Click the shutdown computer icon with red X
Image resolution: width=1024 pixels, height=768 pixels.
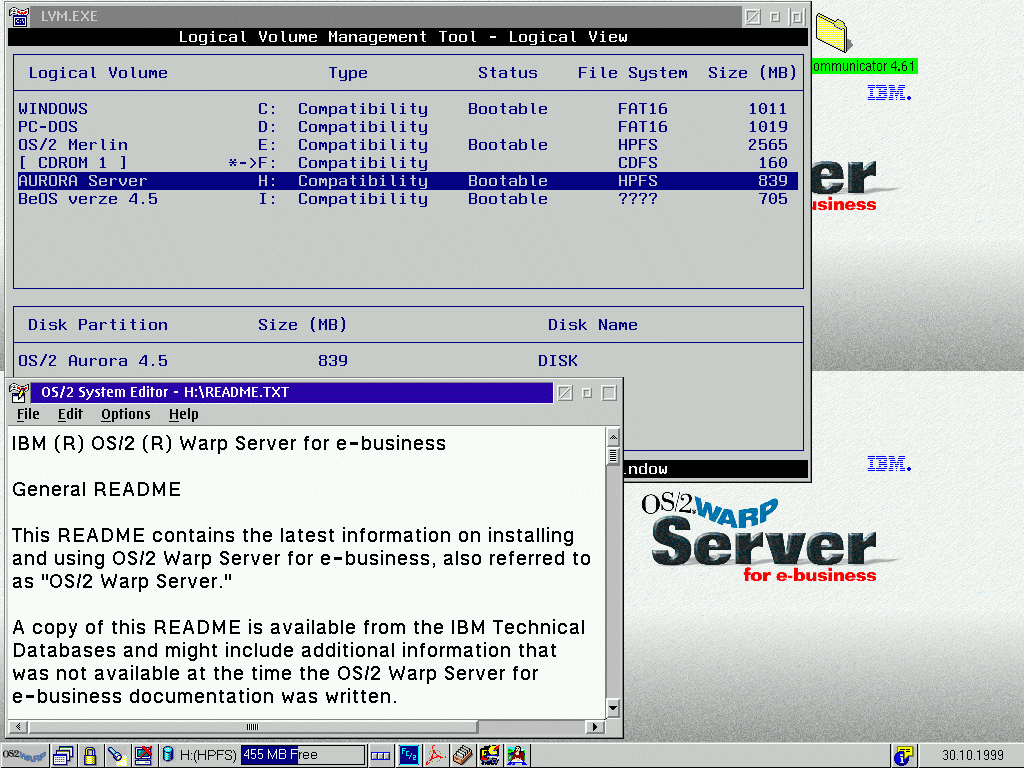pyautogui.click(x=143, y=754)
